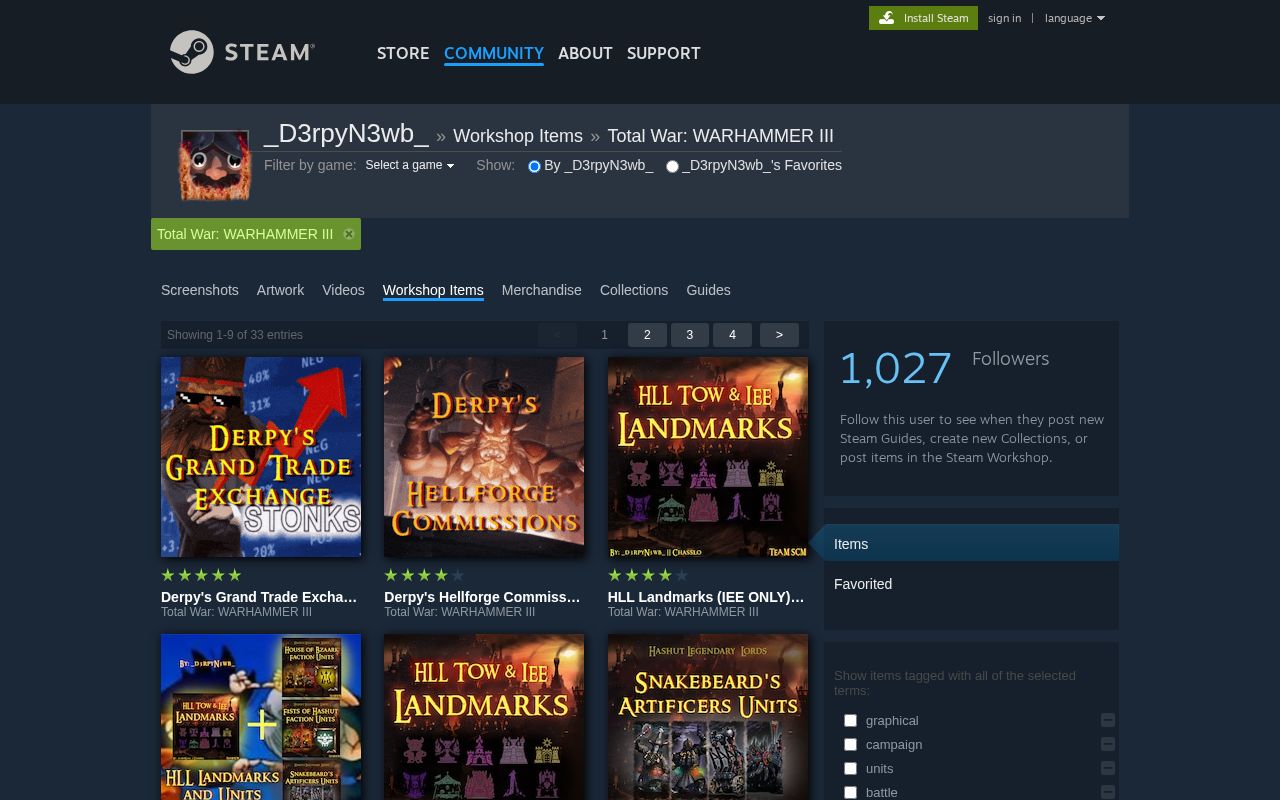1280x800 pixels.
Task: Select _D3rpyN3wb_'s Favorites radio button
Action: point(672,167)
